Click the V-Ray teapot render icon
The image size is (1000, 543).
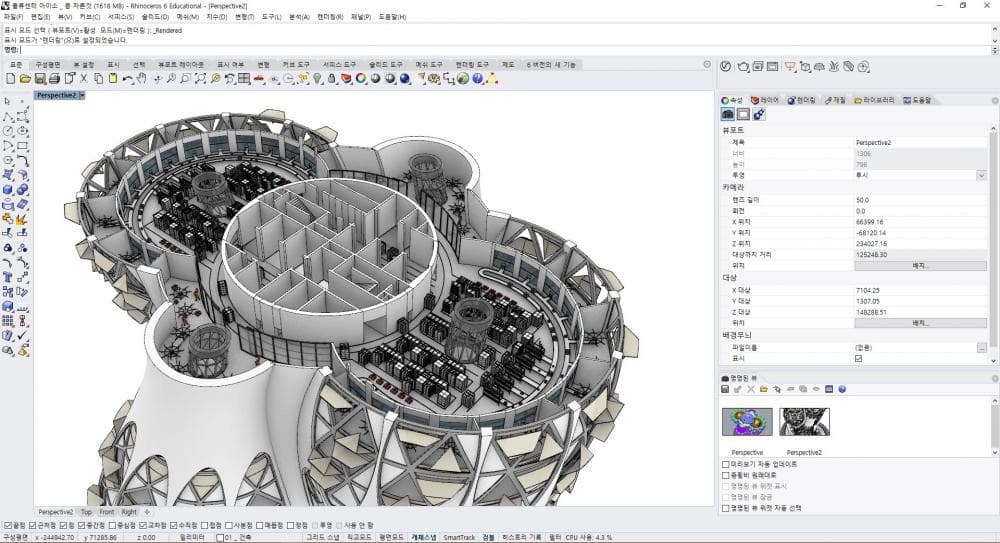743,66
